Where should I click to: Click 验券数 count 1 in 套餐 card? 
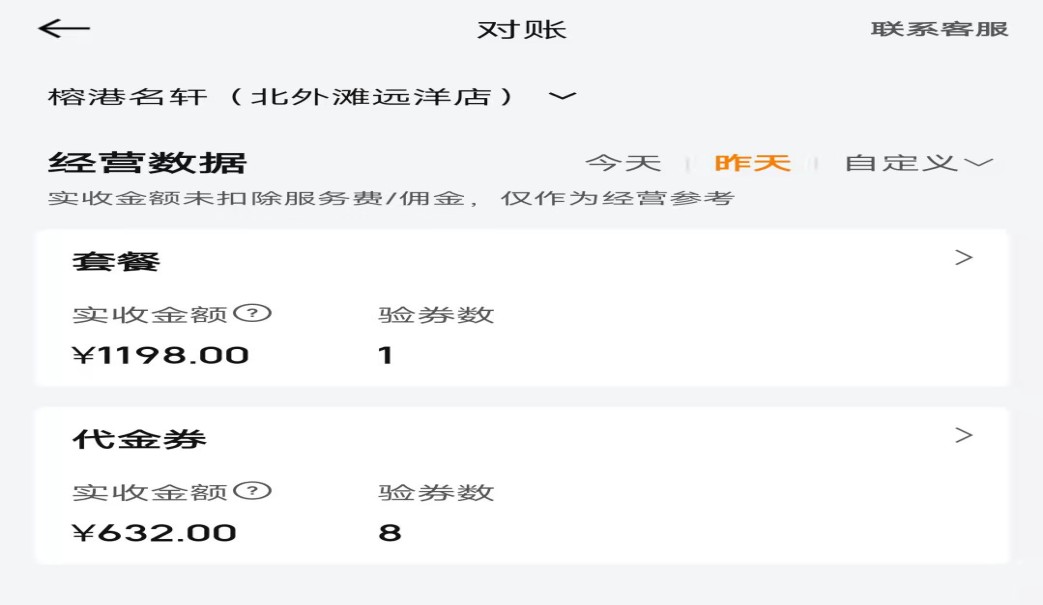click(x=386, y=355)
